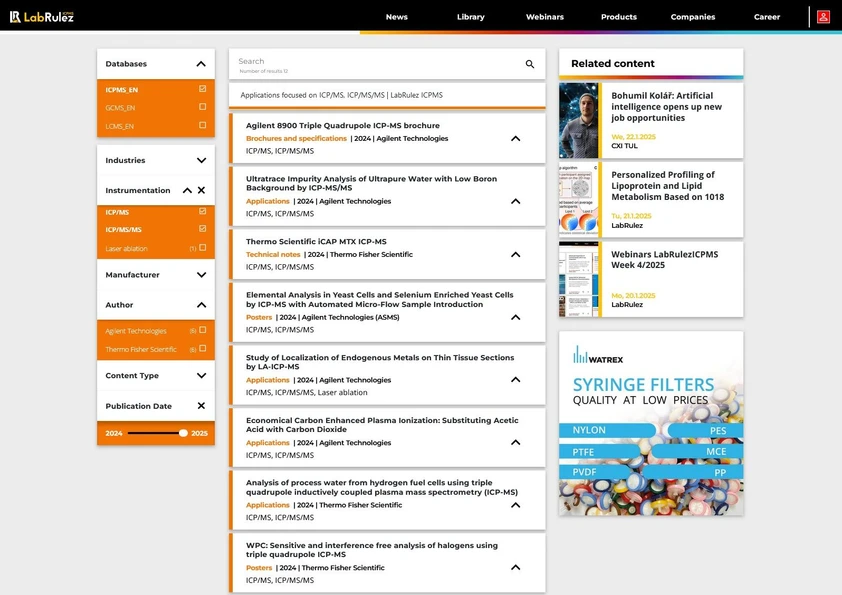Screen dimensions: 842x595
Task: Open the user account icon
Action: pos(823,17)
